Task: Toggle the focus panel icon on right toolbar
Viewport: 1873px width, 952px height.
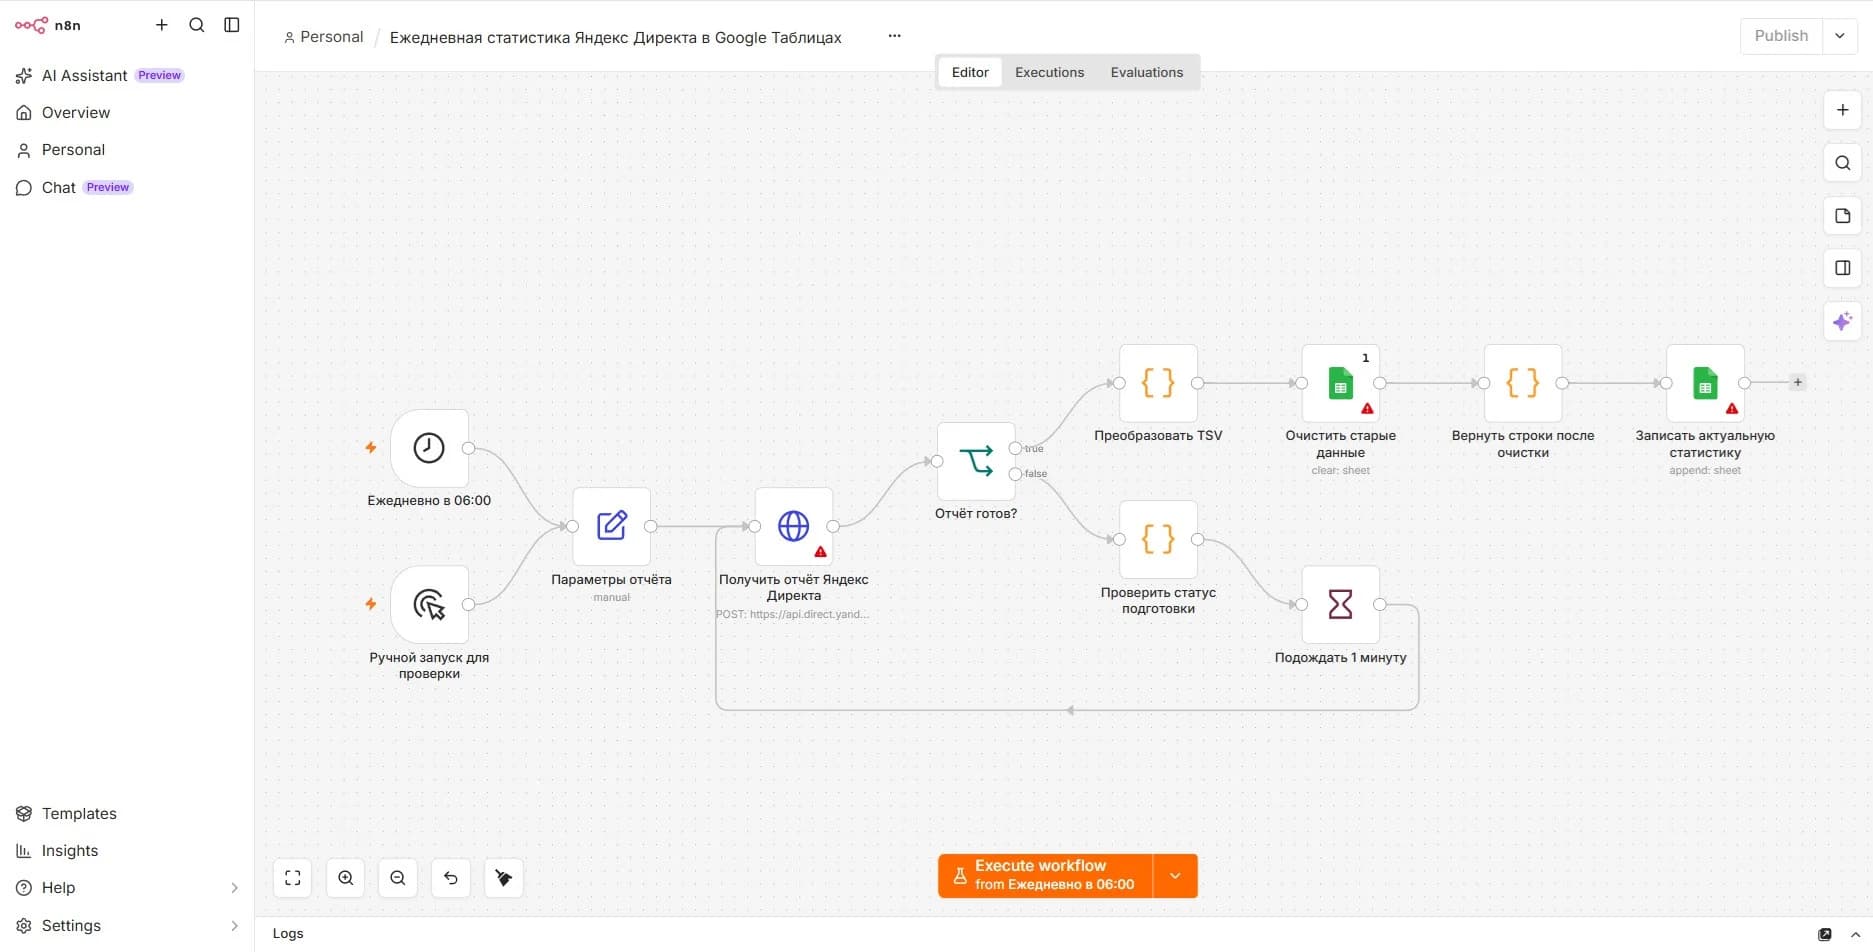Action: tap(1842, 268)
